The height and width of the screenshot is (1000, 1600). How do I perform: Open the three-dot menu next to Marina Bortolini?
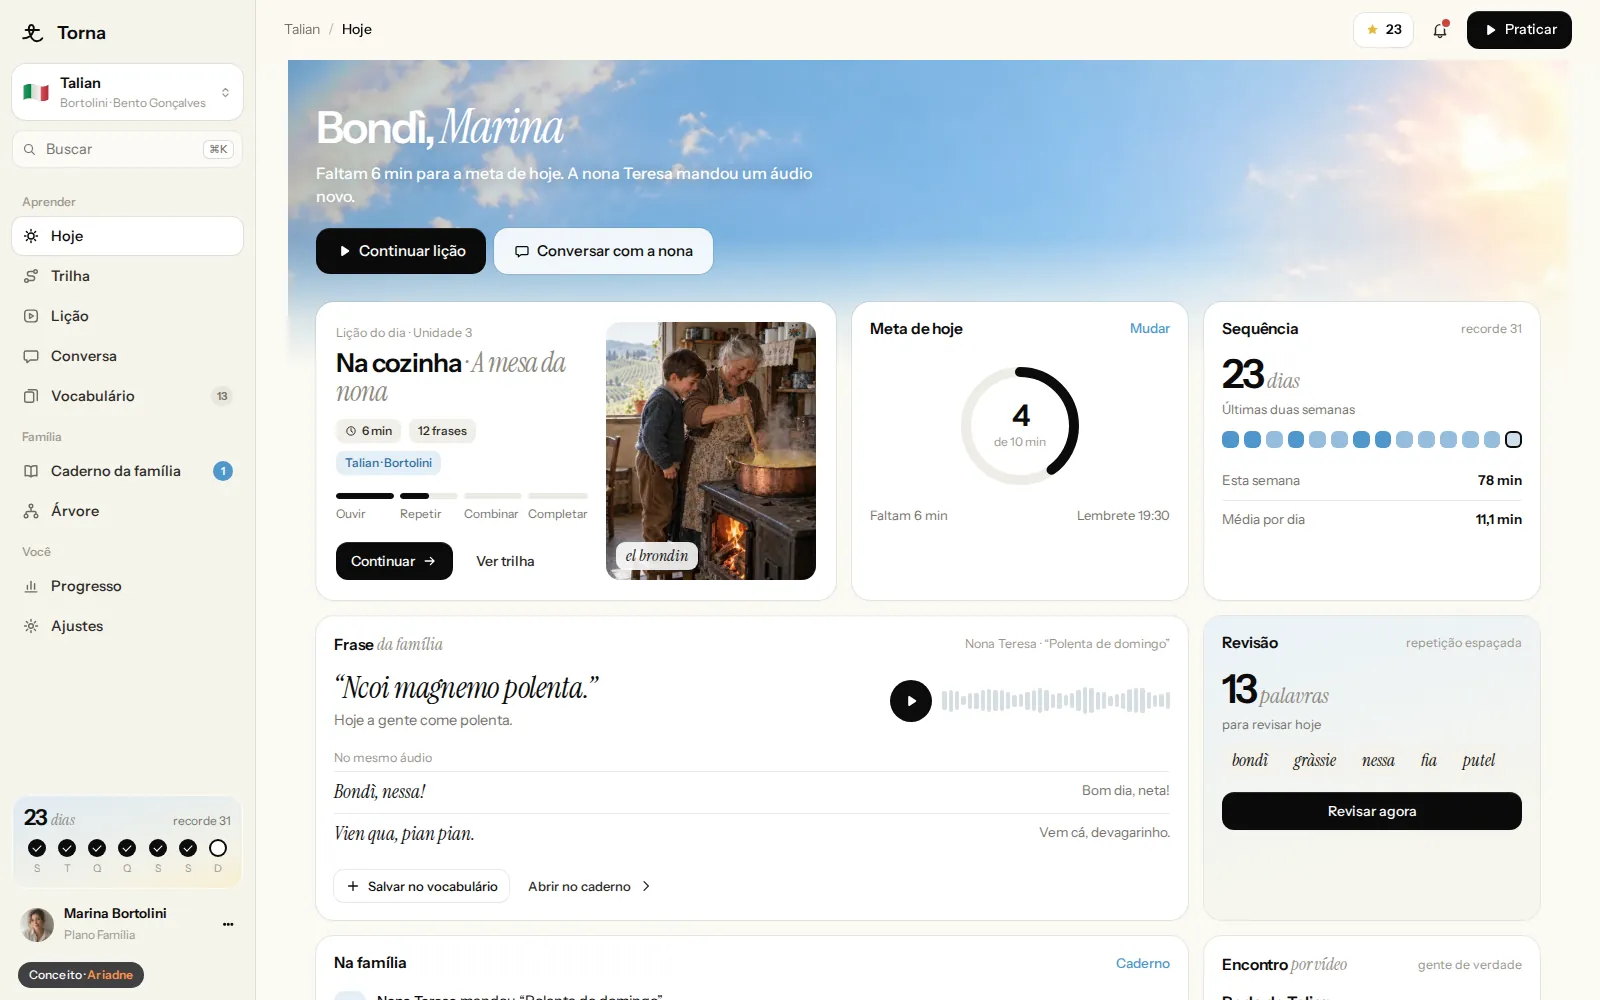pyautogui.click(x=228, y=924)
